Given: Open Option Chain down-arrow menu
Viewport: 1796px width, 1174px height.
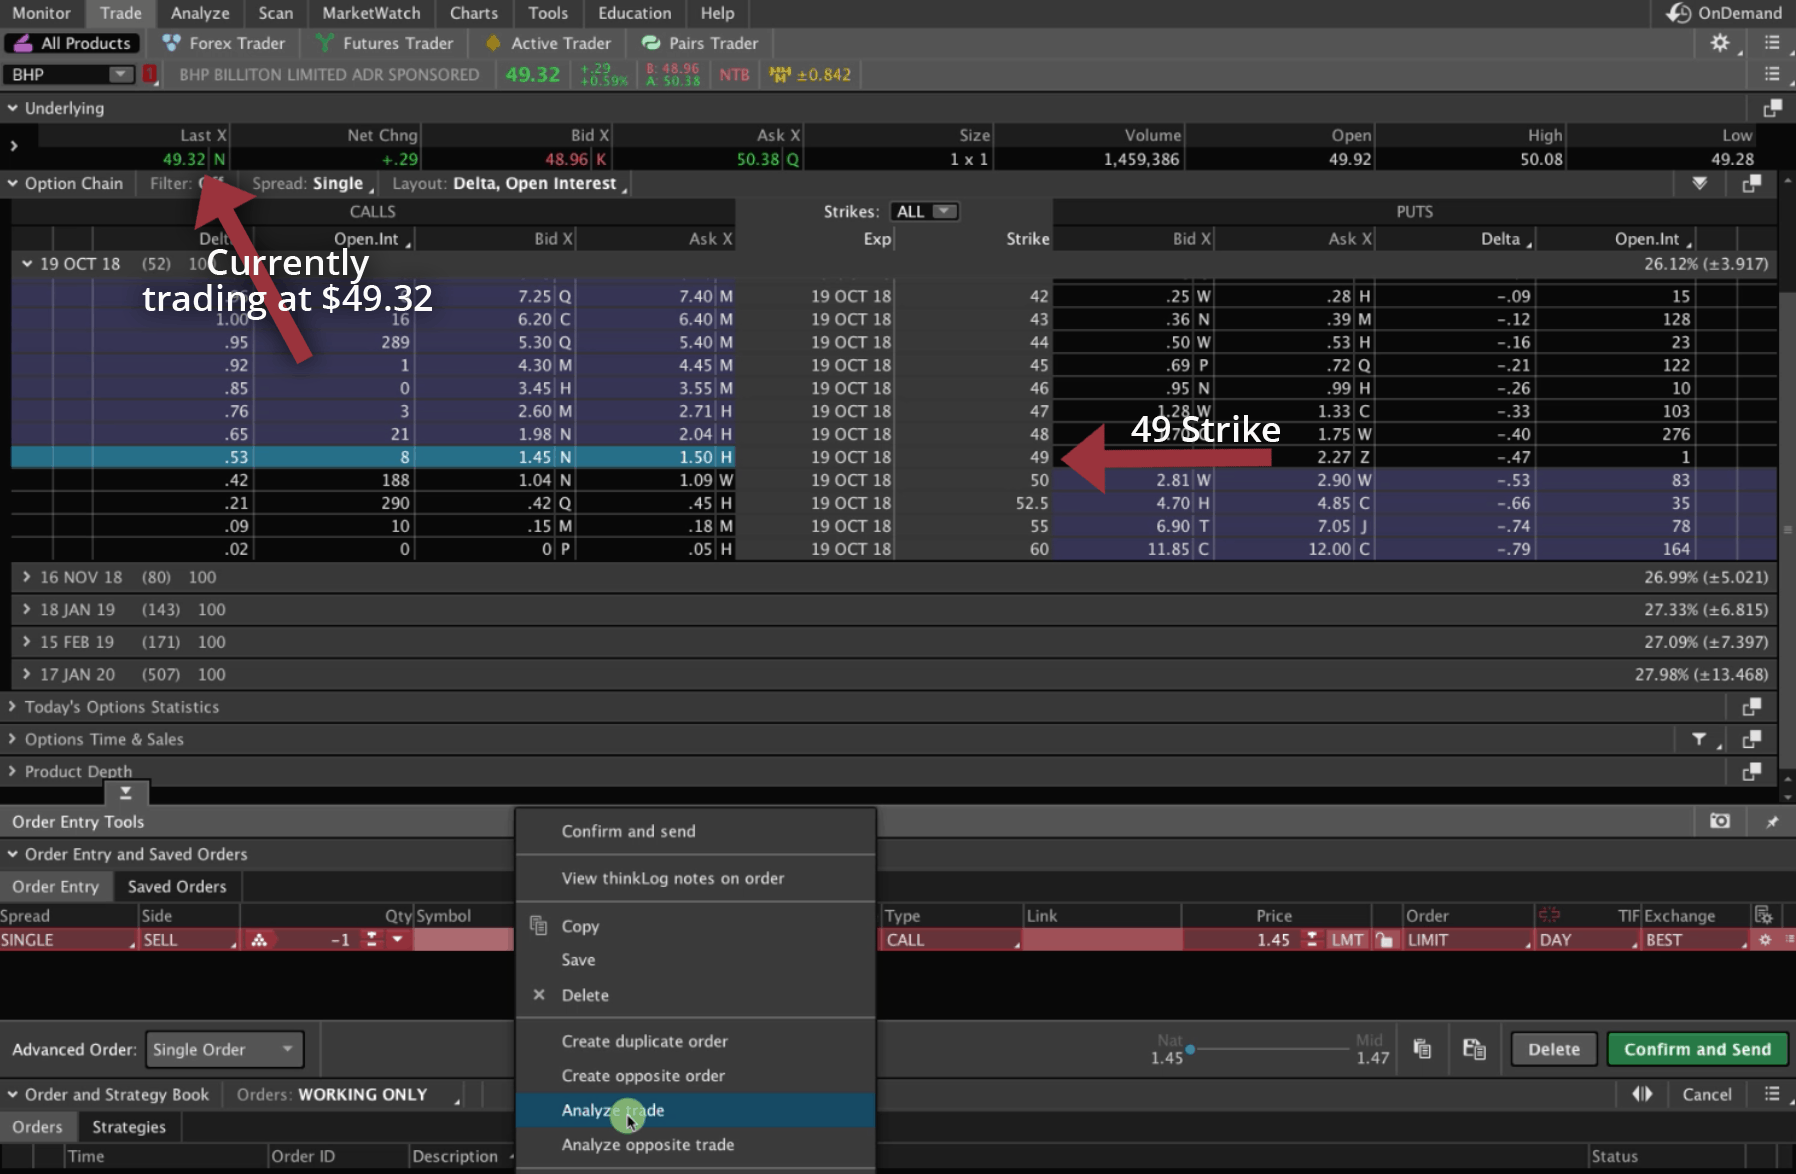Looking at the screenshot, I should (1699, 184).
